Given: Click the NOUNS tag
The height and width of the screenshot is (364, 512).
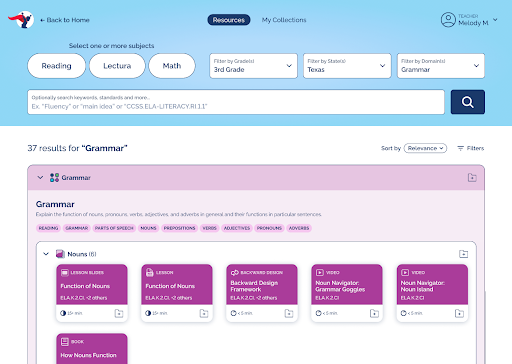Looking at the screenshot, I should click(x=148, y=228).
